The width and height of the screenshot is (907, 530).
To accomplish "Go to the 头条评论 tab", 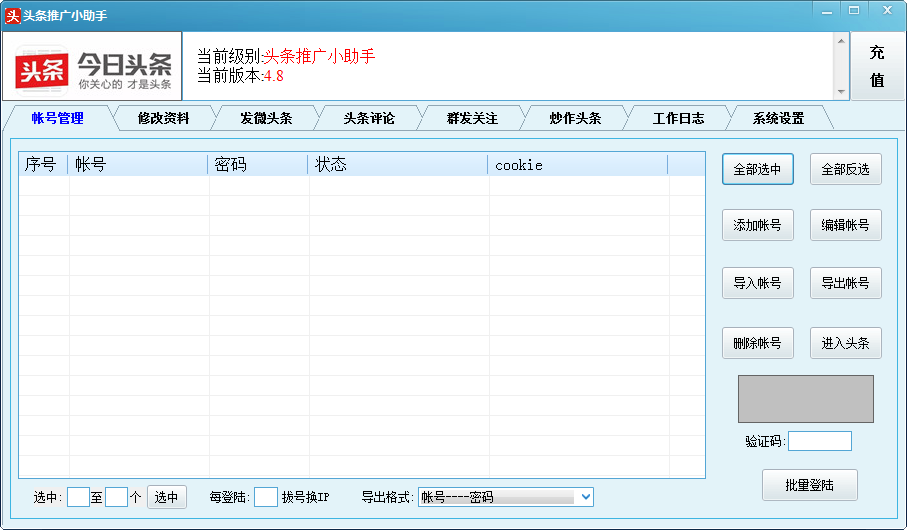I will click(369, 118).
